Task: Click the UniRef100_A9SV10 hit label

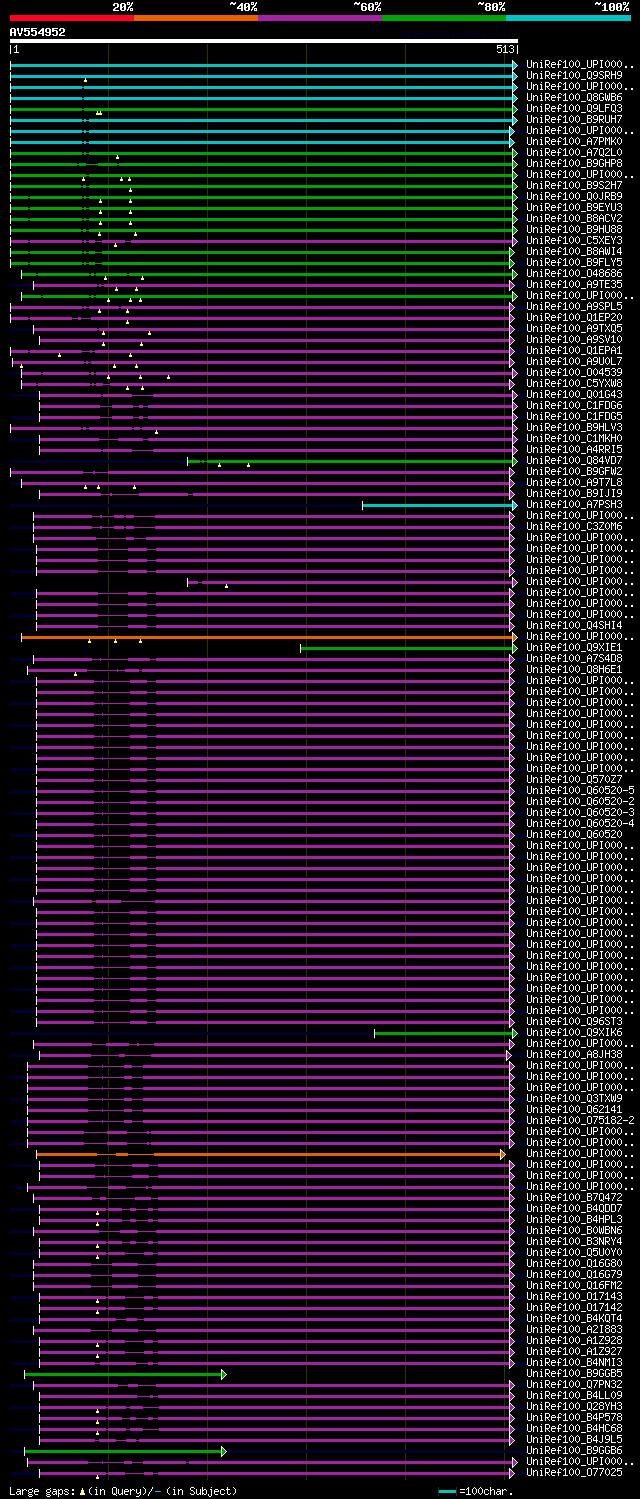Action: (x=574, y=339)
